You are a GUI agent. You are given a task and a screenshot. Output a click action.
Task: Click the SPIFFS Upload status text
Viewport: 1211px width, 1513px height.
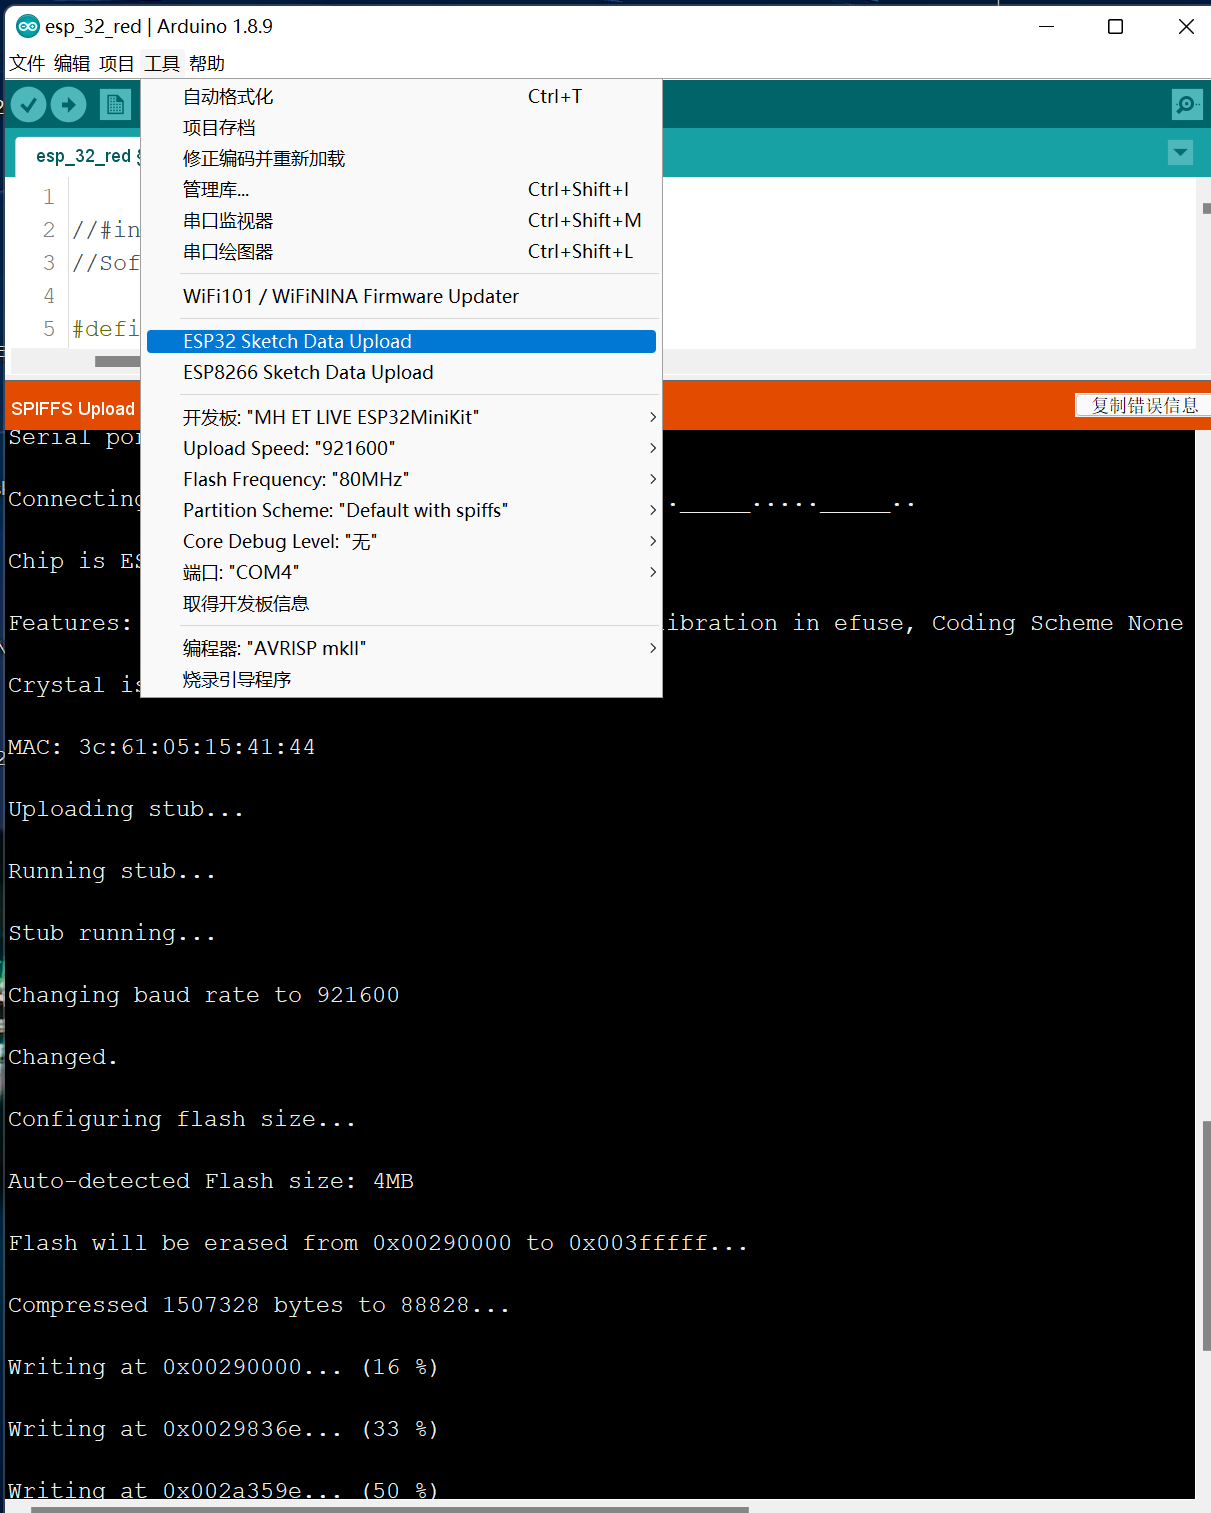[x=73, y=409]
